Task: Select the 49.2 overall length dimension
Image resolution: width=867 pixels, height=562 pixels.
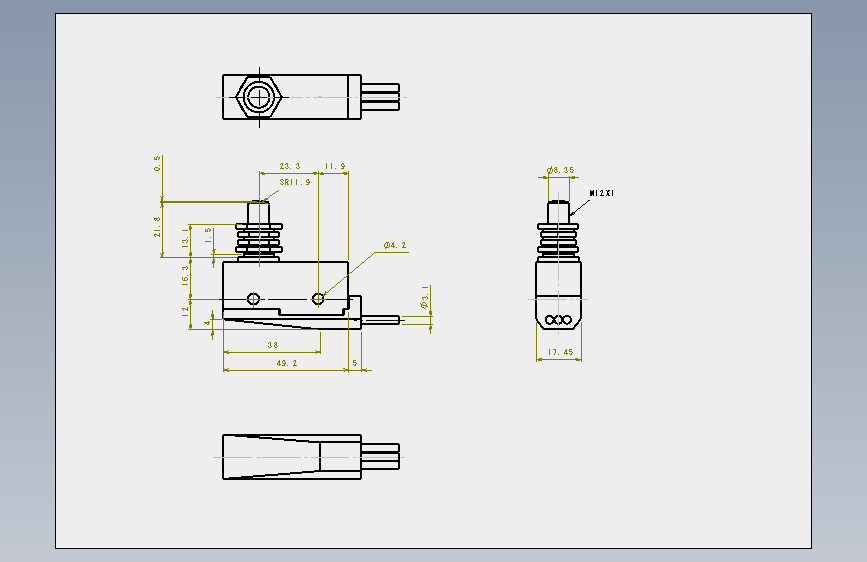Action: pos(286,363)
